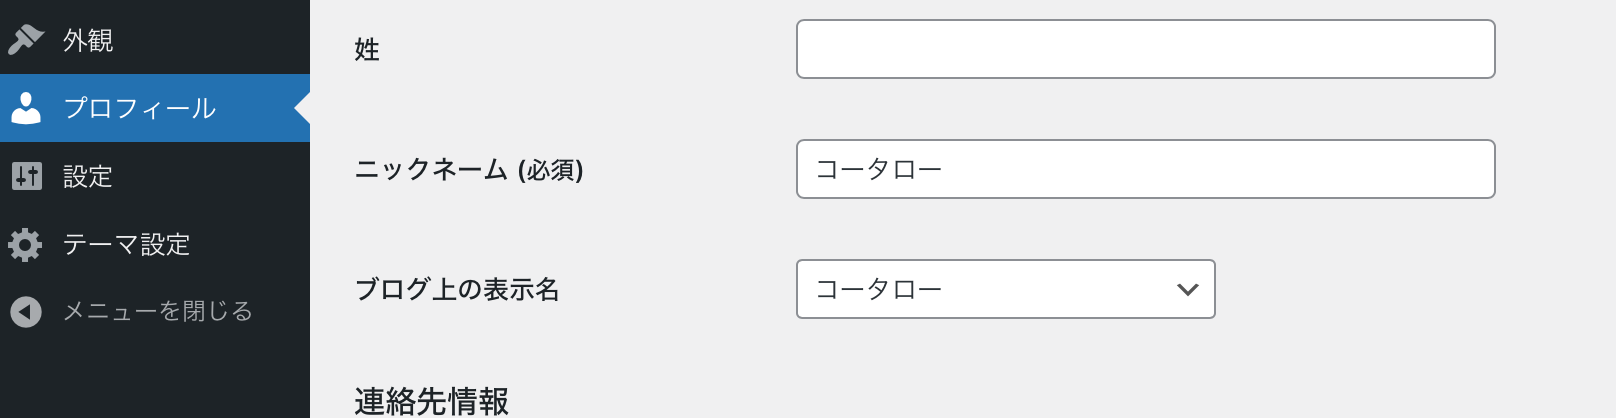This screenshot has width=1616, height=418.
Task: Focus the ニックネーム input field
Action: [x=1145, y=169]
